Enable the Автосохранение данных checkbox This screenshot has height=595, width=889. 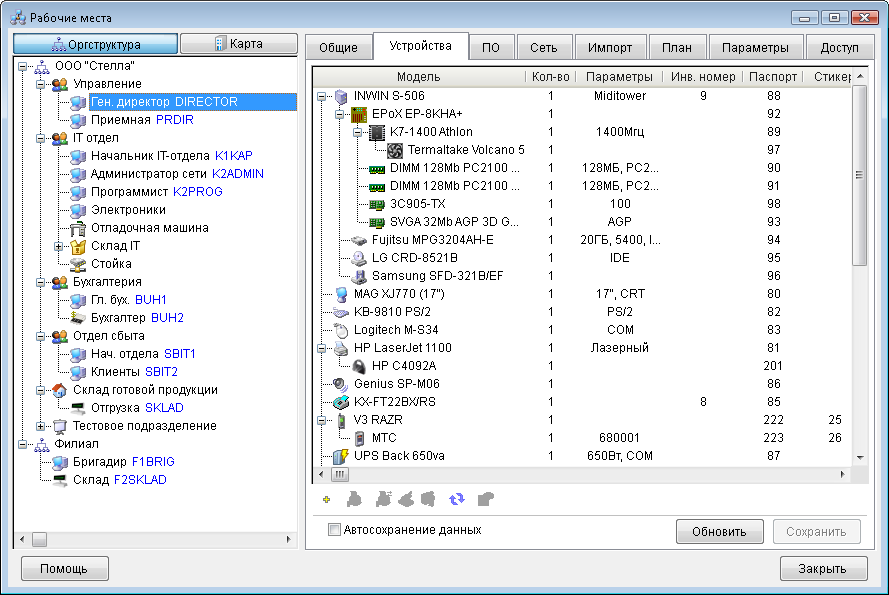pyautogui.click(x=335, y=530)
